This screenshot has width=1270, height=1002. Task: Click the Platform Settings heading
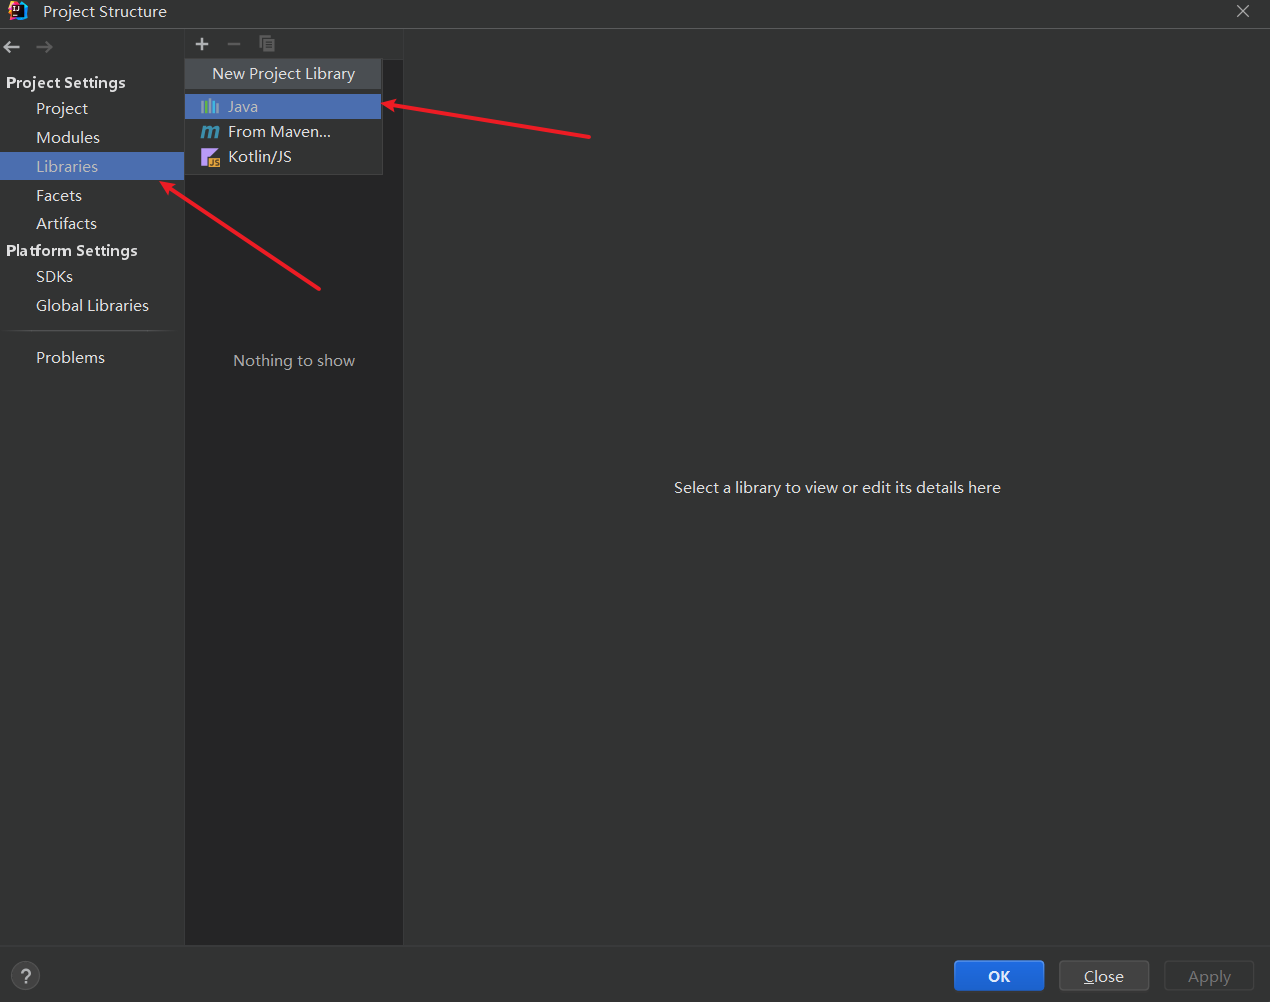pyautogui.click(x=72, y=250)
